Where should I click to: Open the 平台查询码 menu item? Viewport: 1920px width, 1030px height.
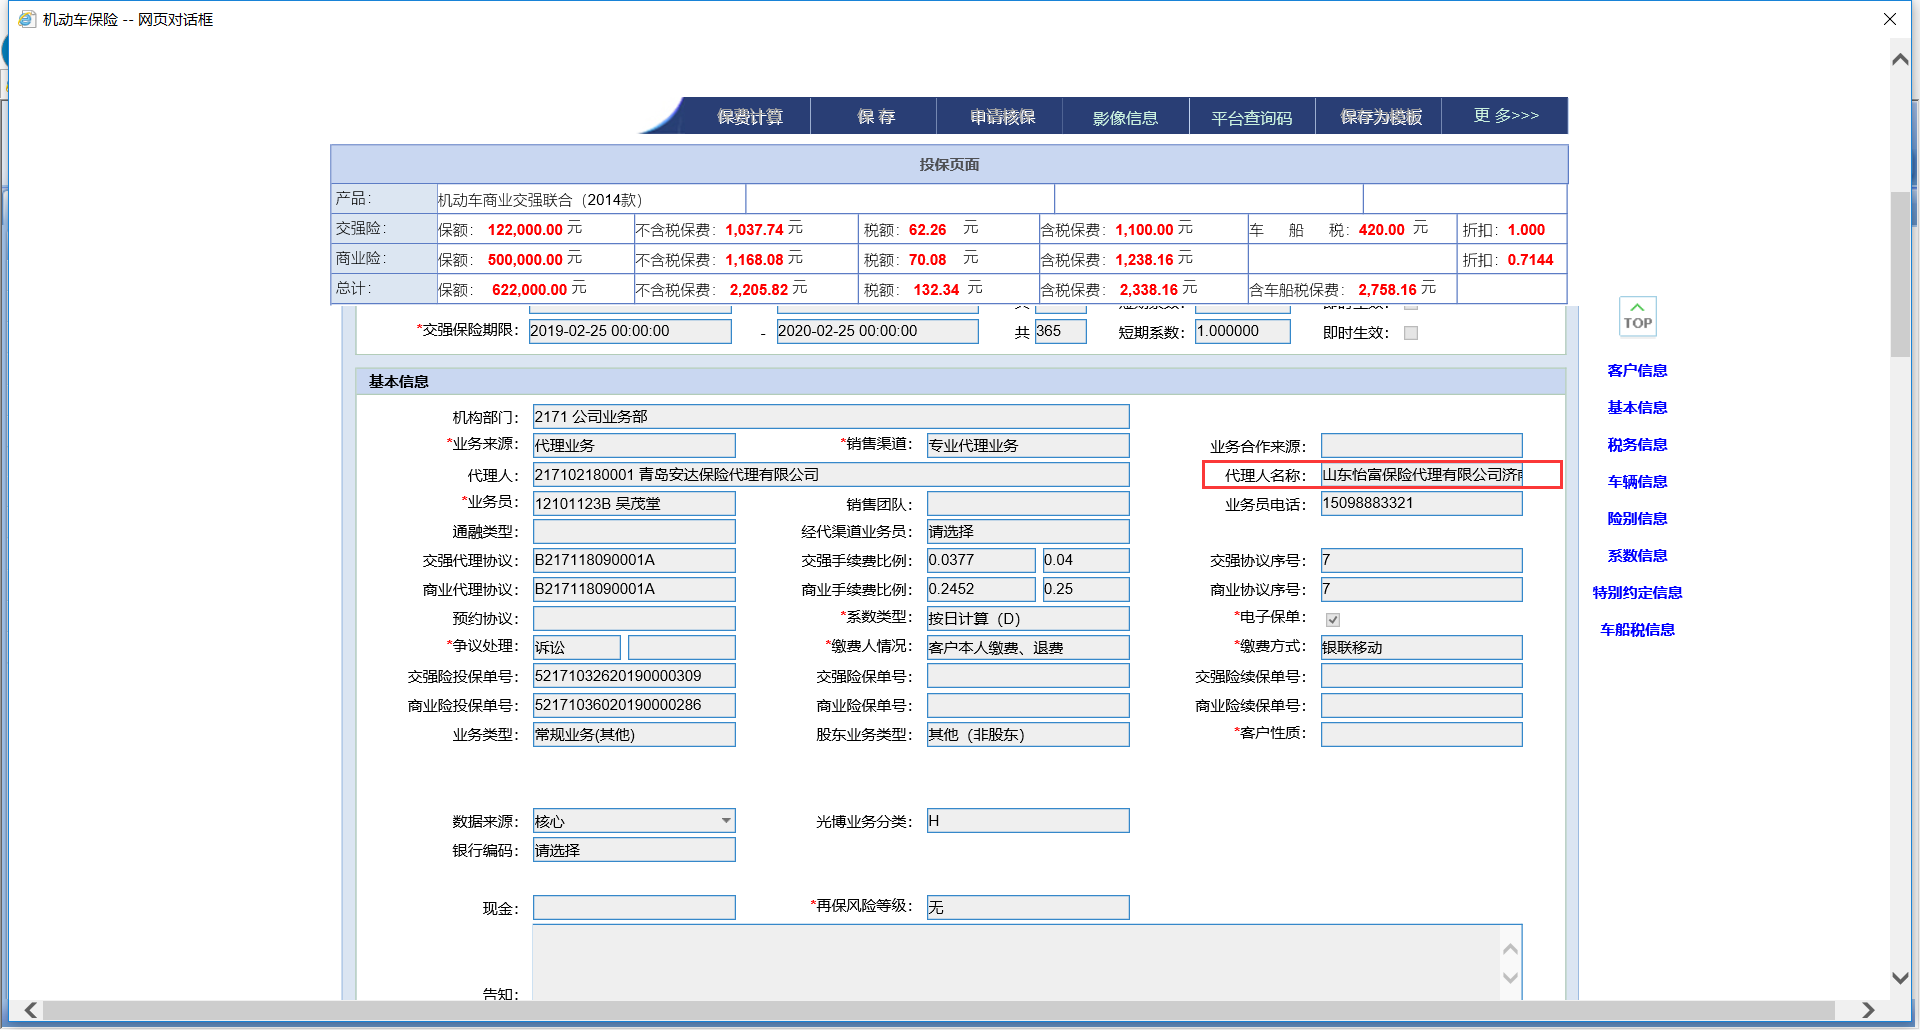[1252, 117]
